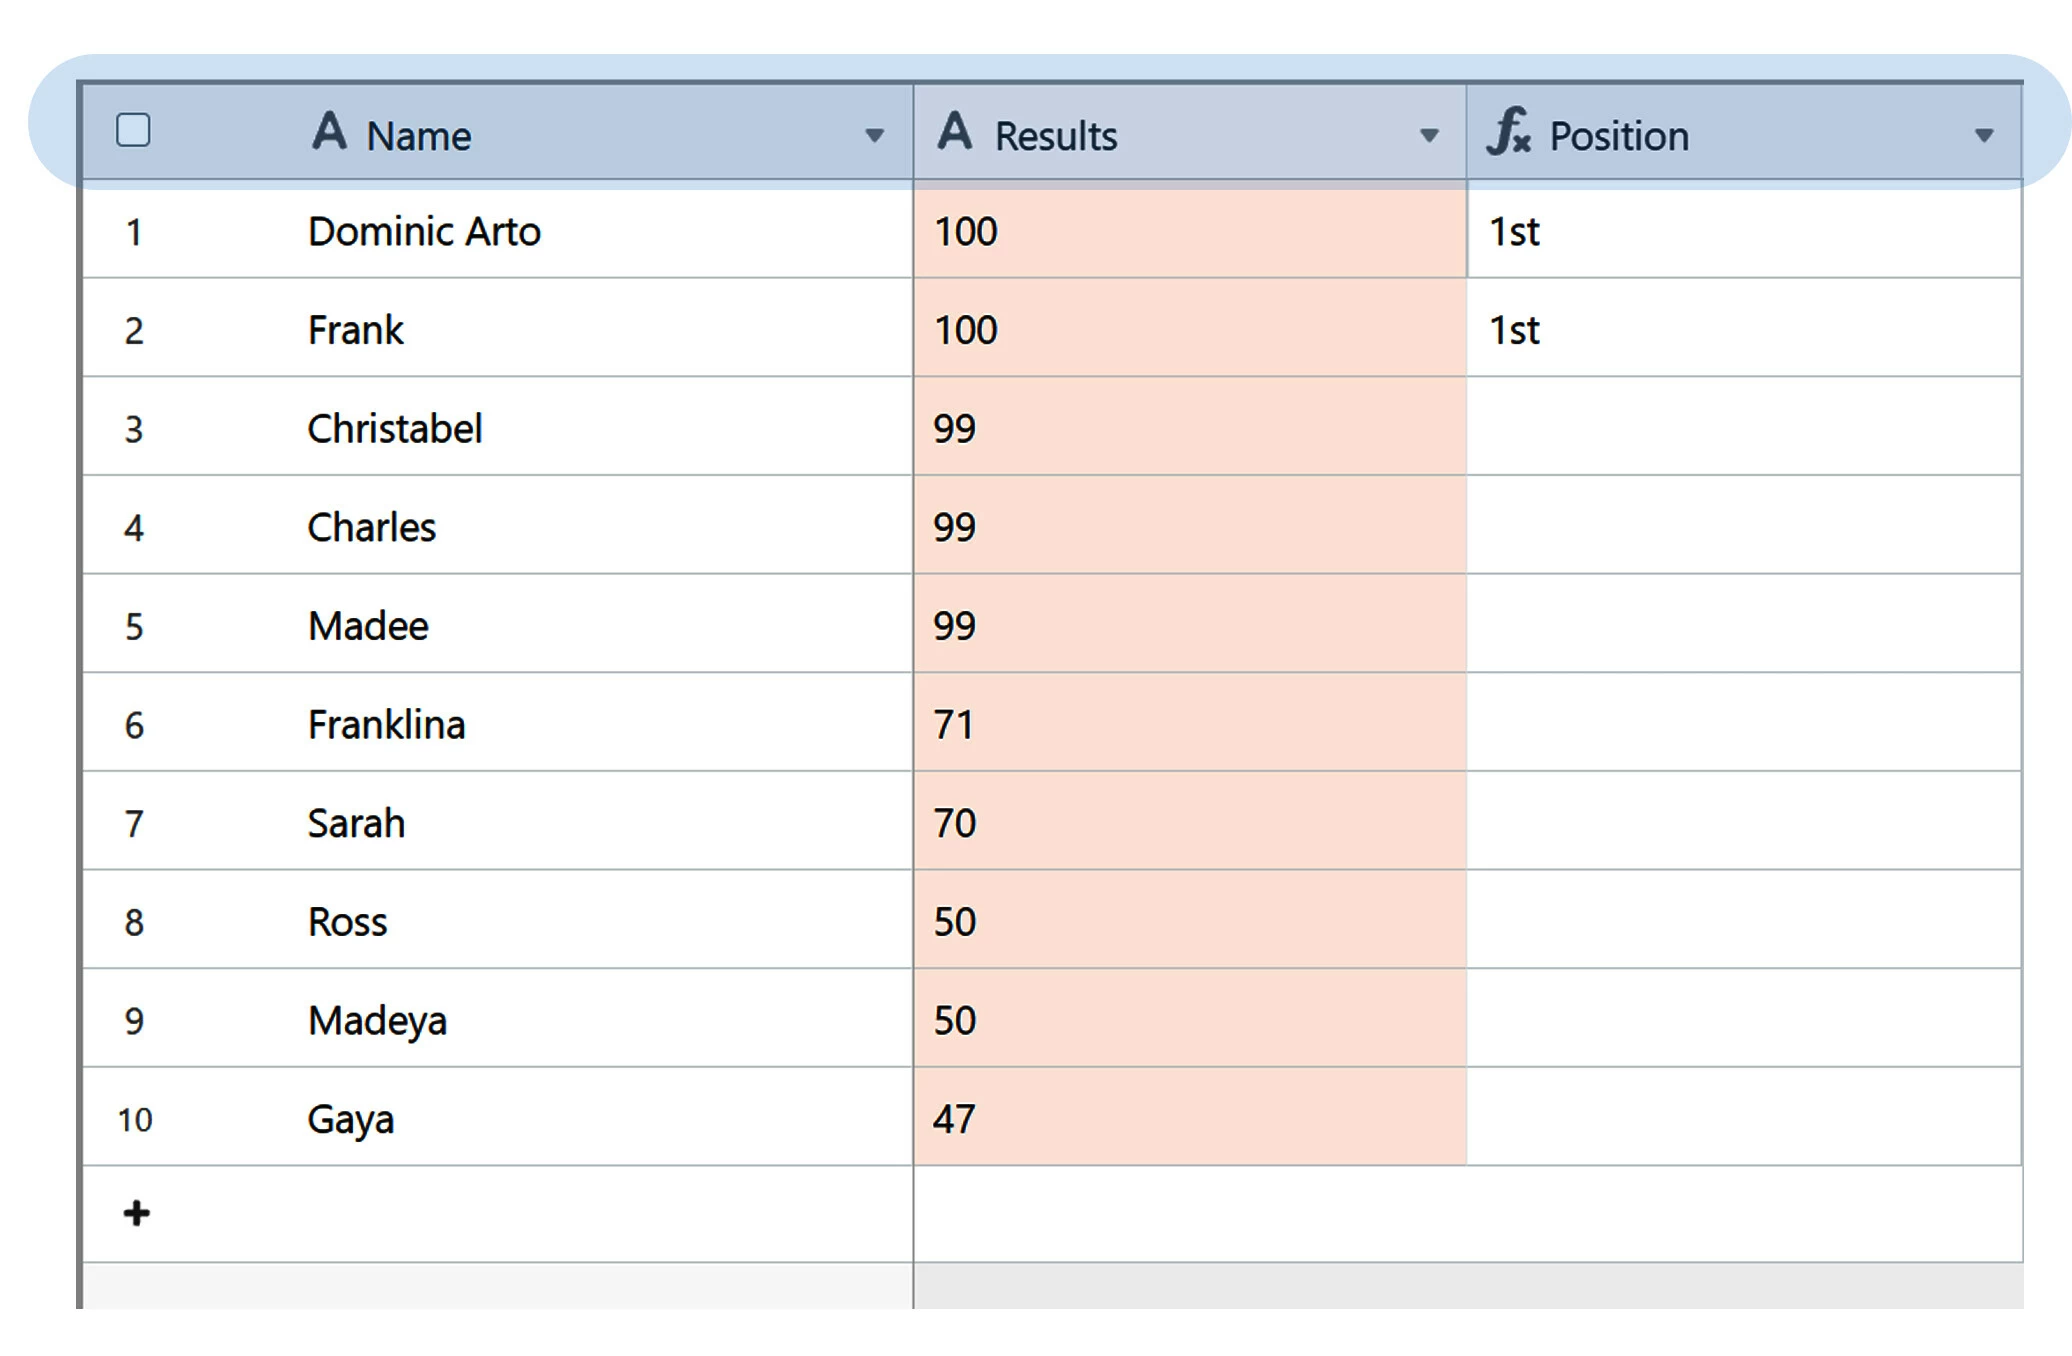The width and height of the screenshot is (2072, 1356).
Task: Click the plus icon to add row
Action: [136, 1213]
